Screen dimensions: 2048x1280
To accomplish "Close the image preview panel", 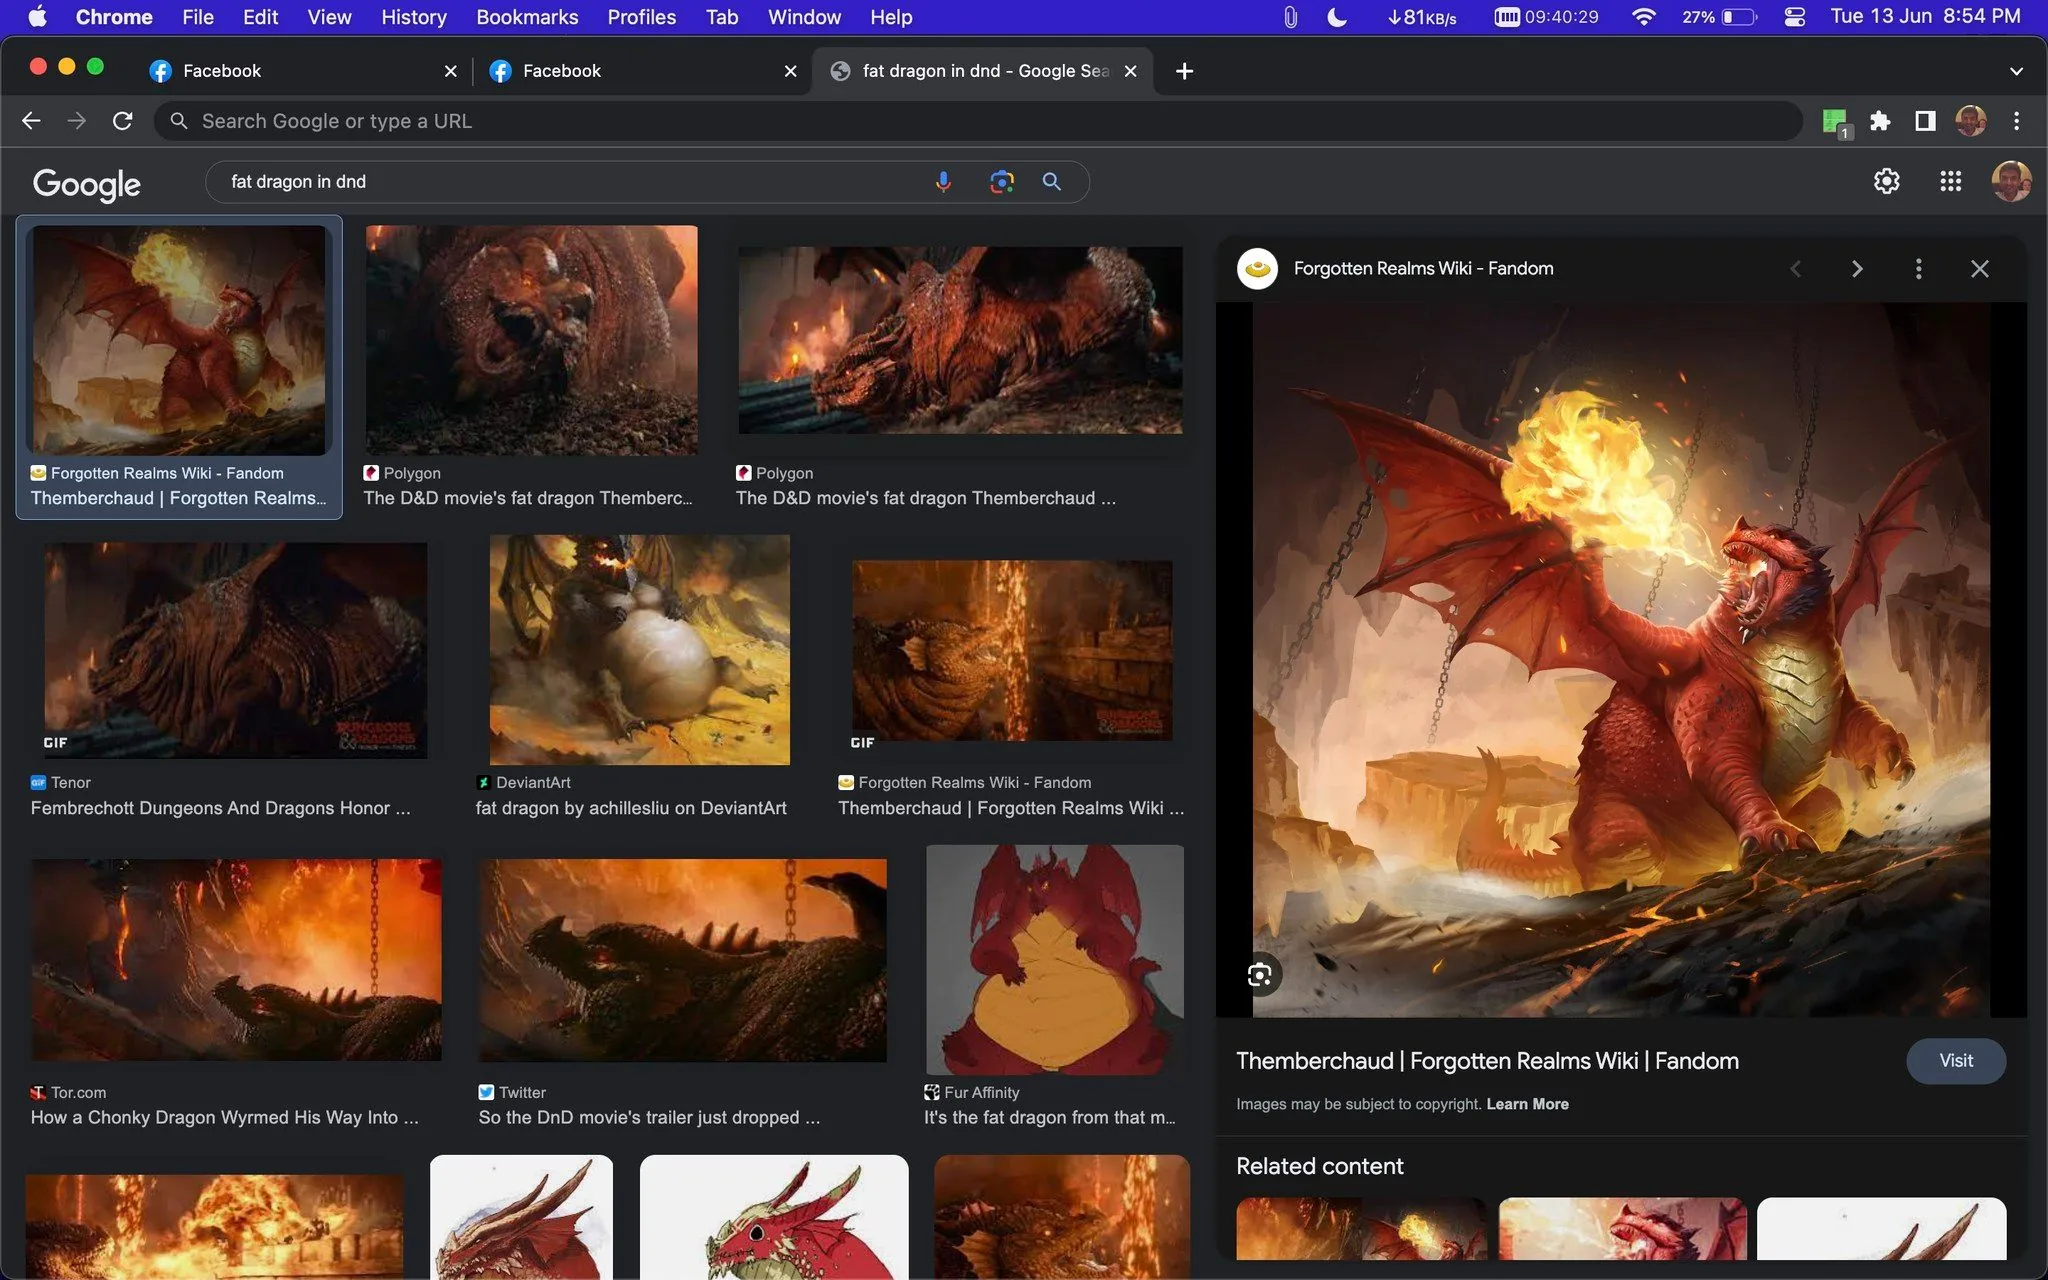I will (x=1980, y=268).
